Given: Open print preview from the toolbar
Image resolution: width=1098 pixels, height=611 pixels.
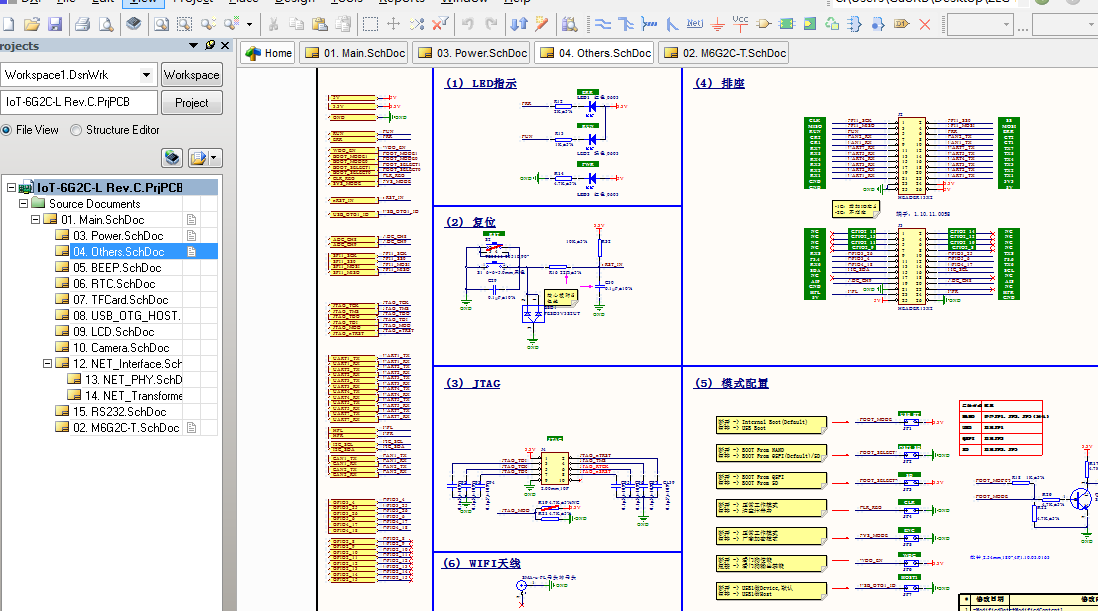Looking at the screenshot, I should 106,24.
